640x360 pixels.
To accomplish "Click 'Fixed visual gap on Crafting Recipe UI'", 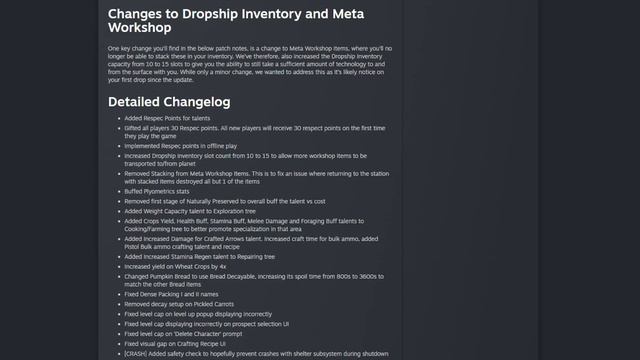I will point(175,344).
